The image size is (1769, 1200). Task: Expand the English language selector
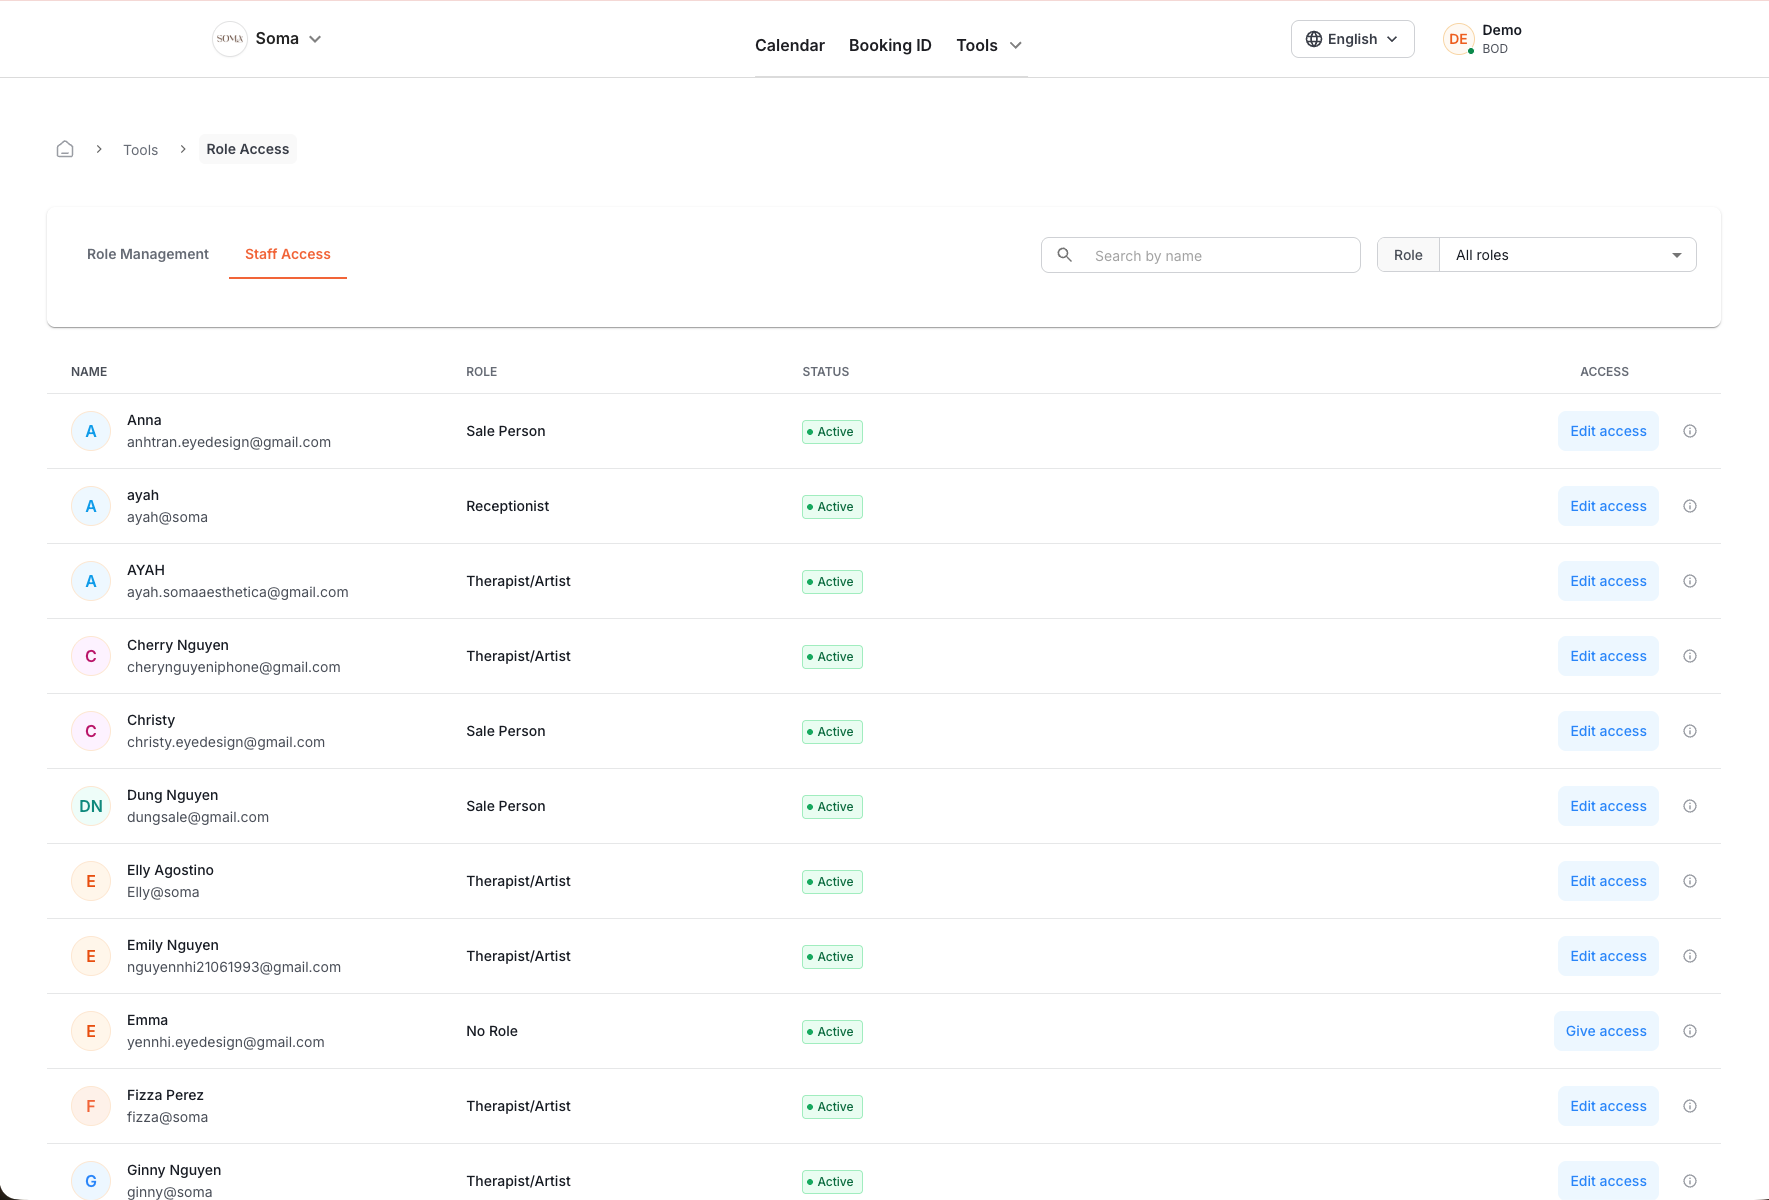1352,39
